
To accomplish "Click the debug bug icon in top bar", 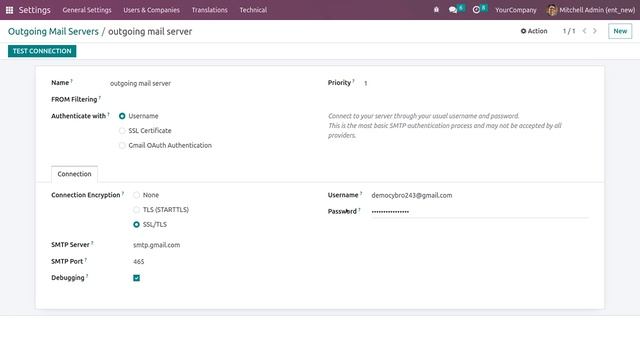I will coord(436,9).
